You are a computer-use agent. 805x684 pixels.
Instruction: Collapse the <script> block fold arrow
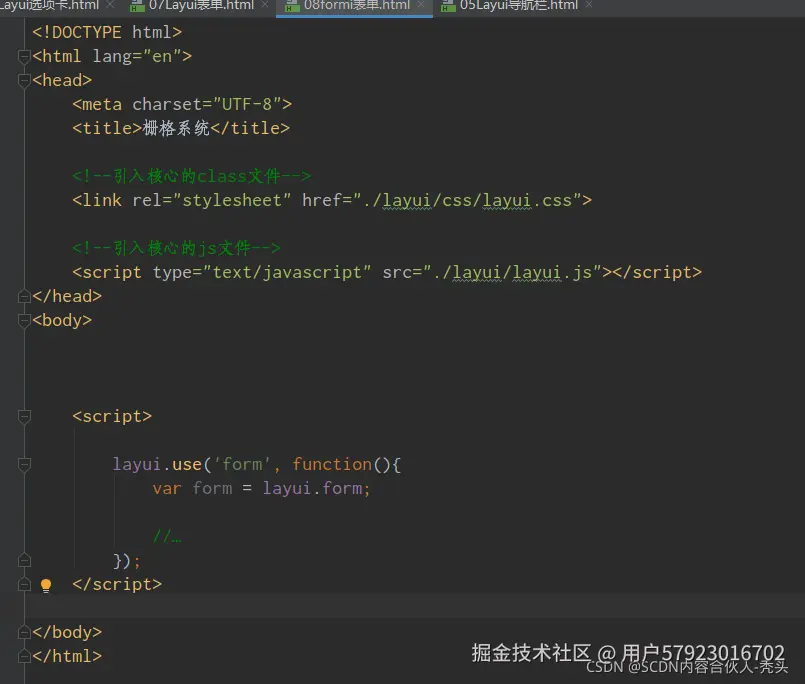[x=24, y=415]
